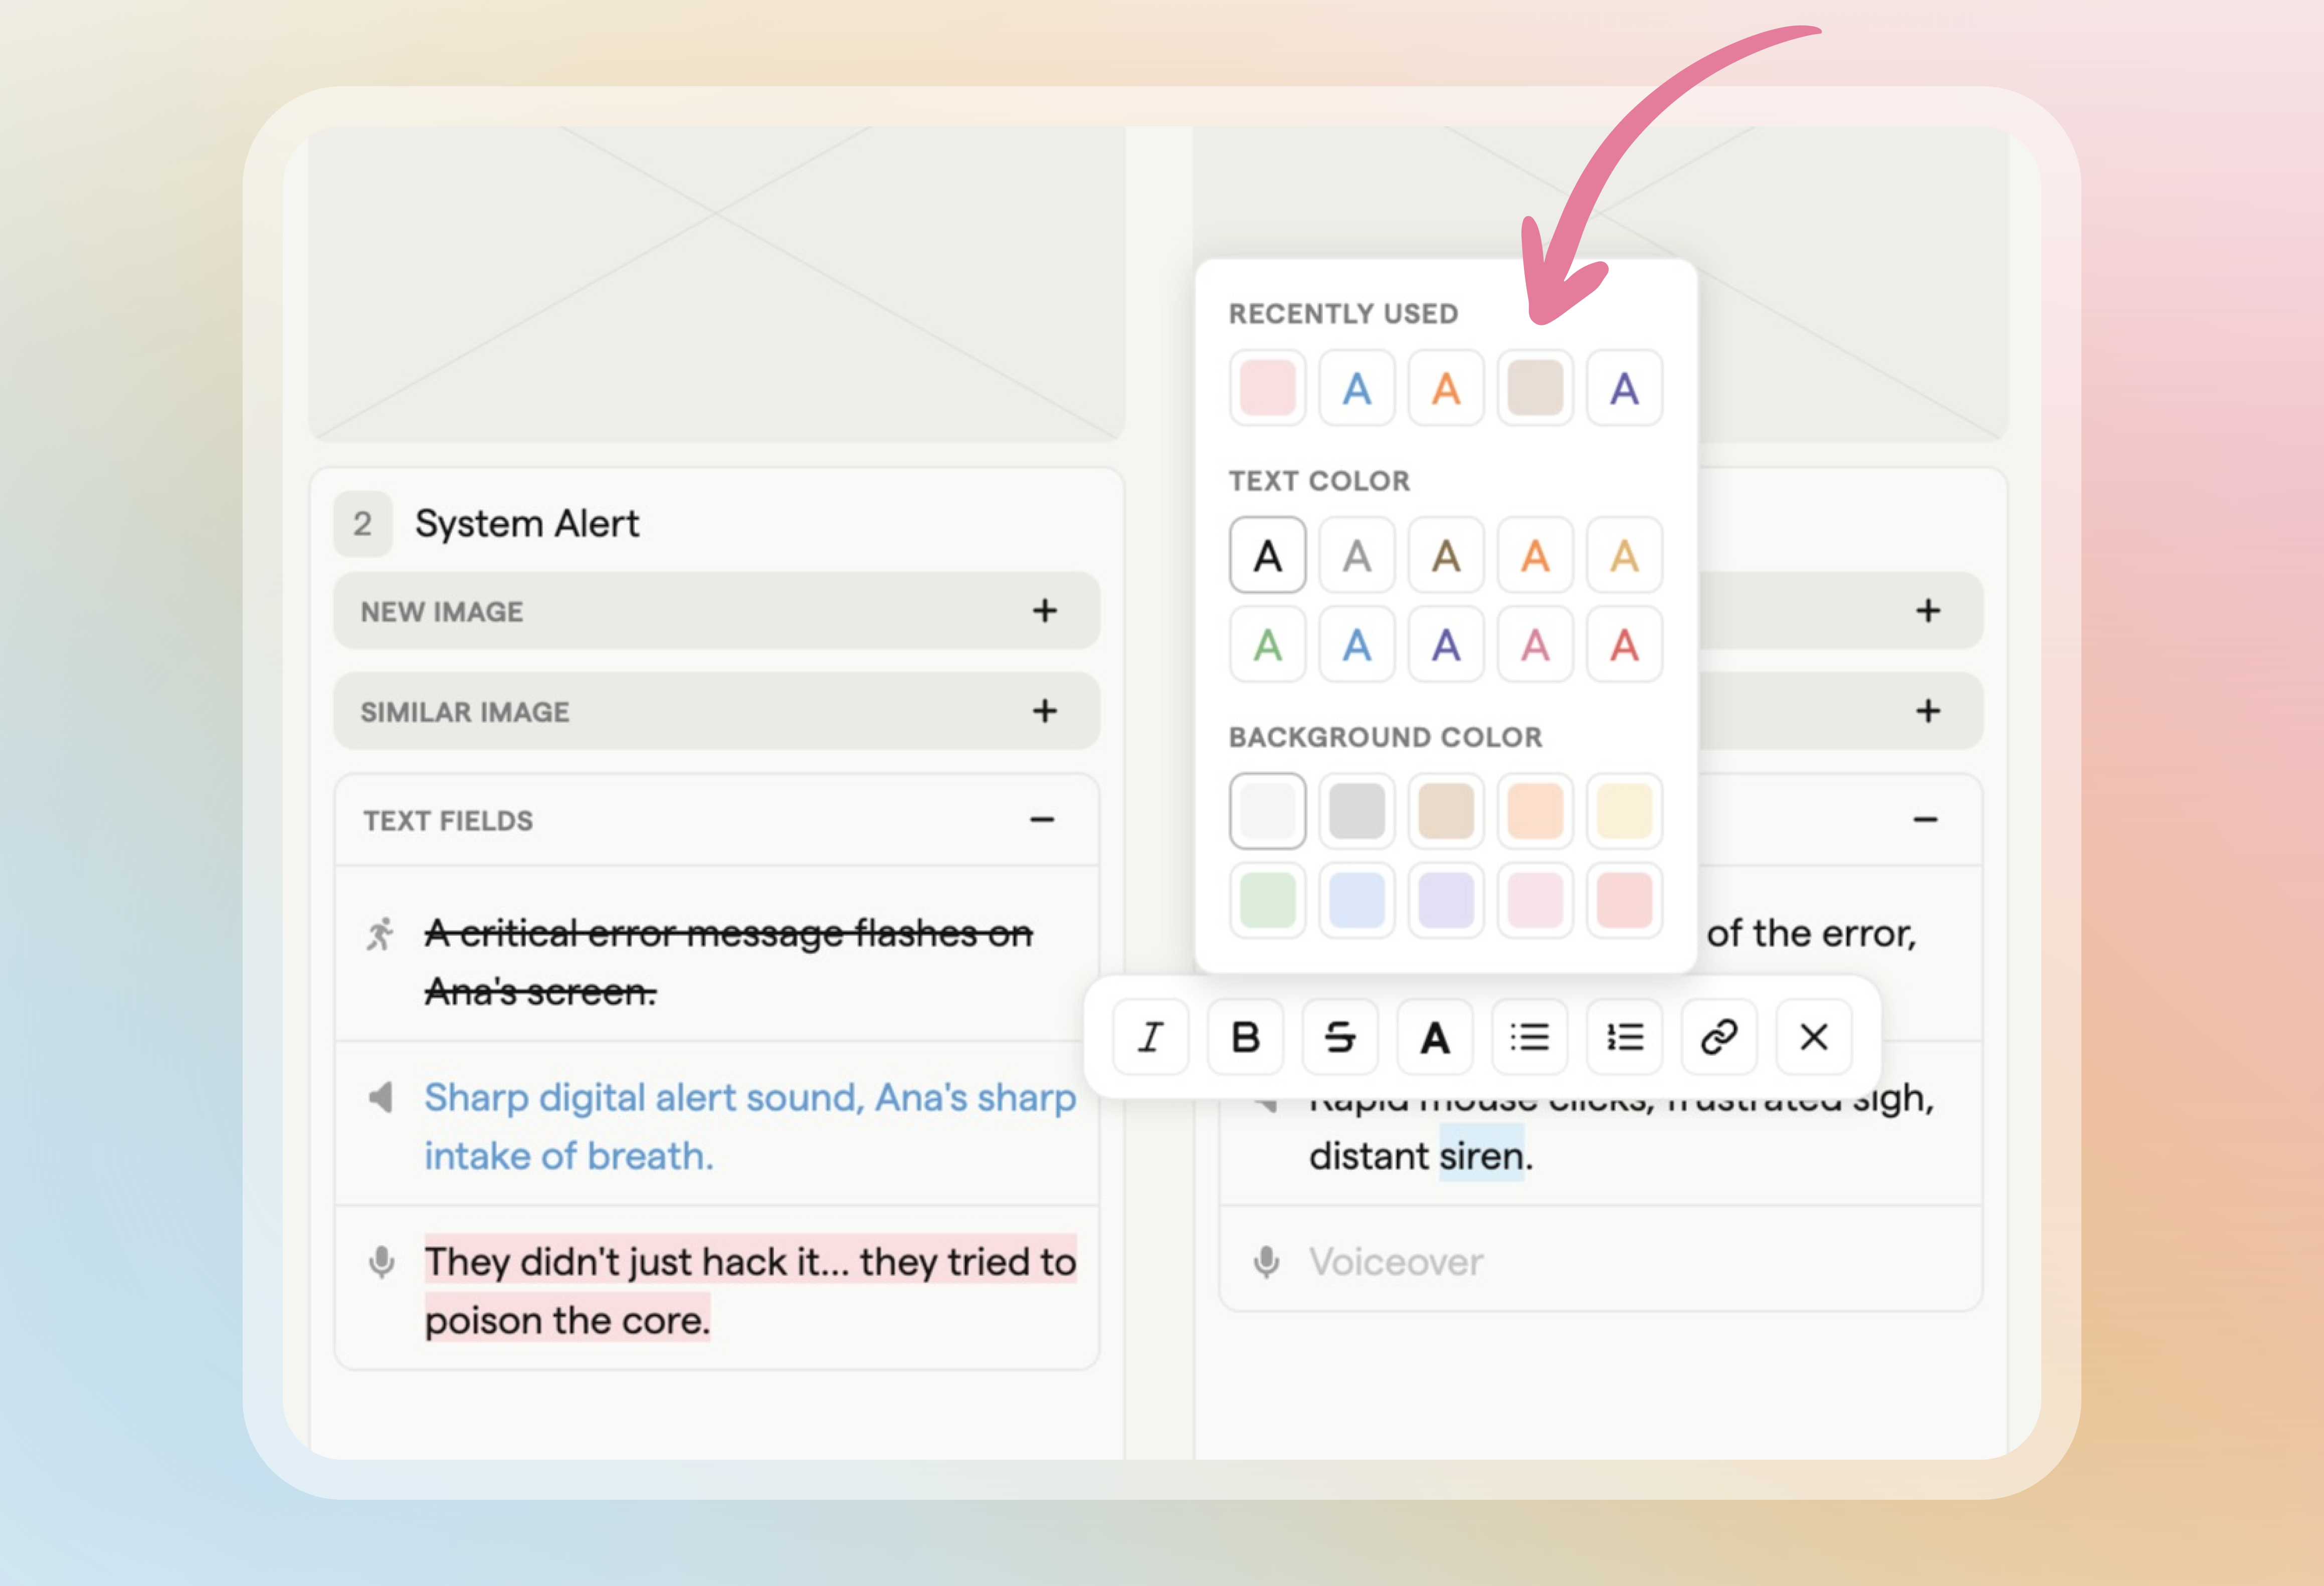This screenshot has height=1586, width=2324.
Task: Apply strikethrough from the formatting toolbar
Action: [1340, 1037]
